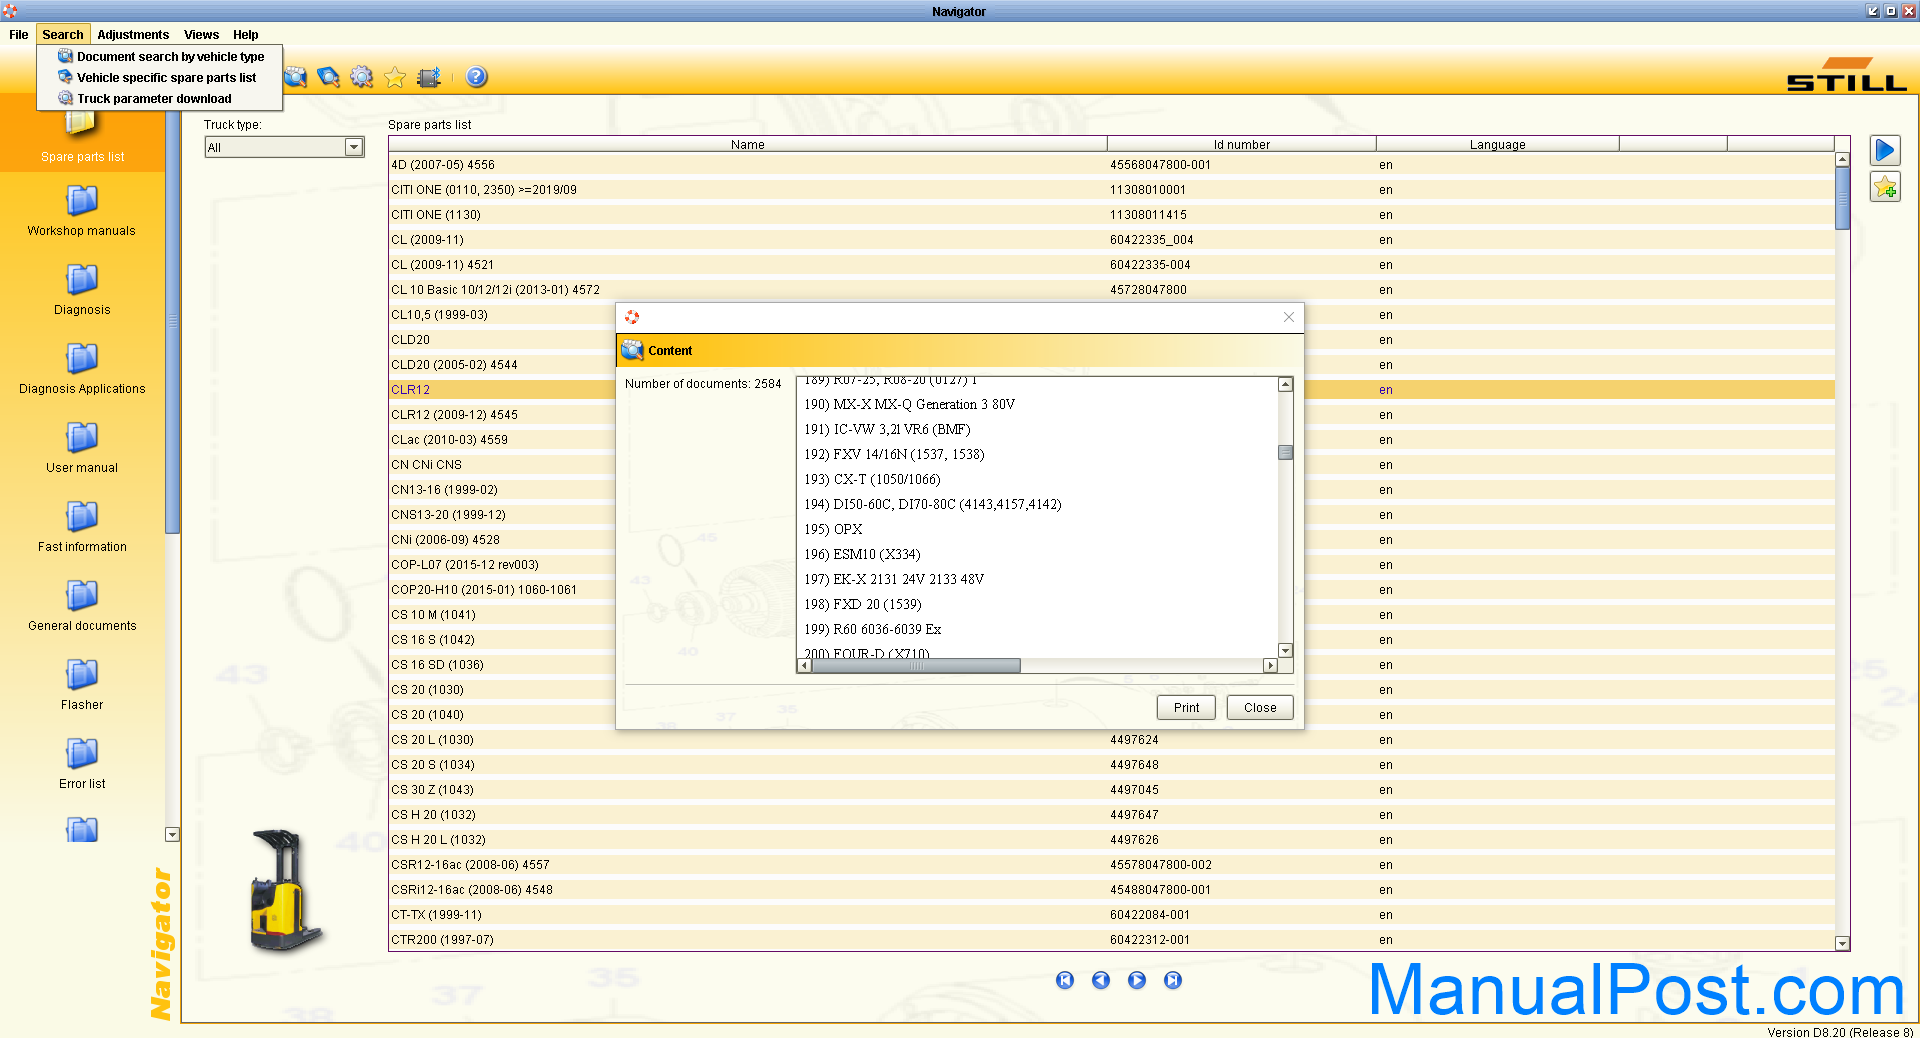Click the spare parts list vertical scrollbar thumb
The height and width of the screenshot is (1038, 1920).
(1842, 198)
